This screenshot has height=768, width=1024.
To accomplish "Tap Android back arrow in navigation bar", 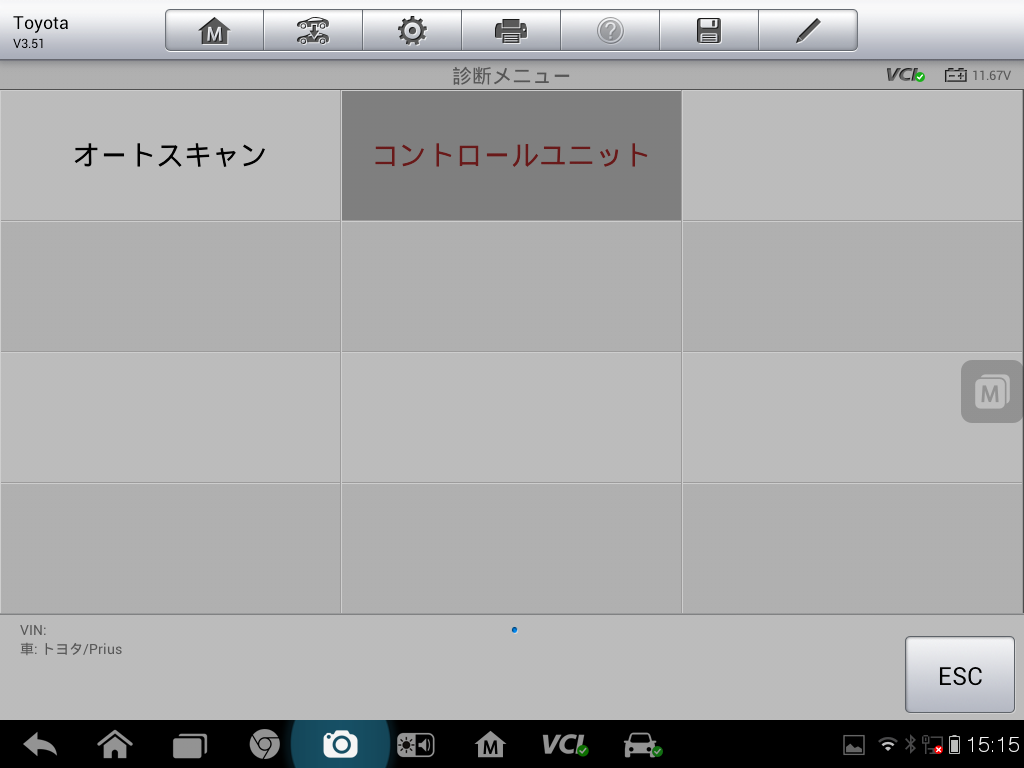I will (x=40, y=745).
